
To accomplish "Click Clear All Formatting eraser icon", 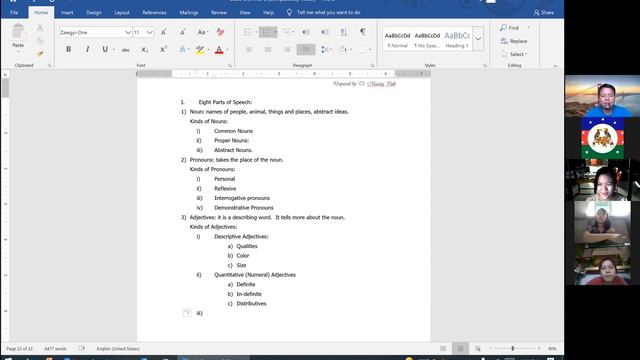I will 220,32.
